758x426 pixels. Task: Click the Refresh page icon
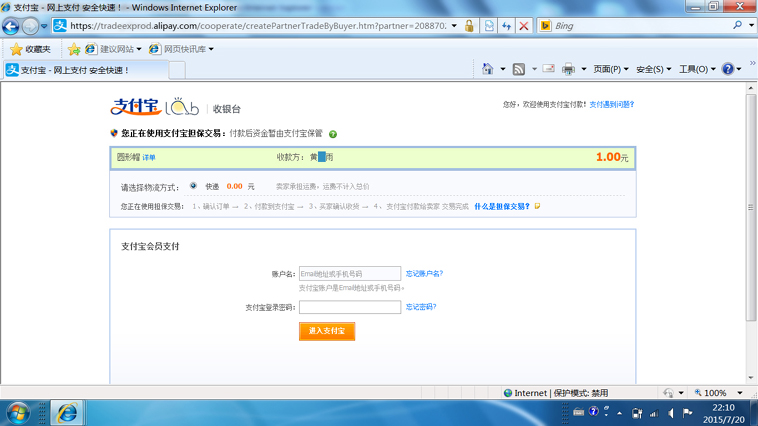[506, 26]
